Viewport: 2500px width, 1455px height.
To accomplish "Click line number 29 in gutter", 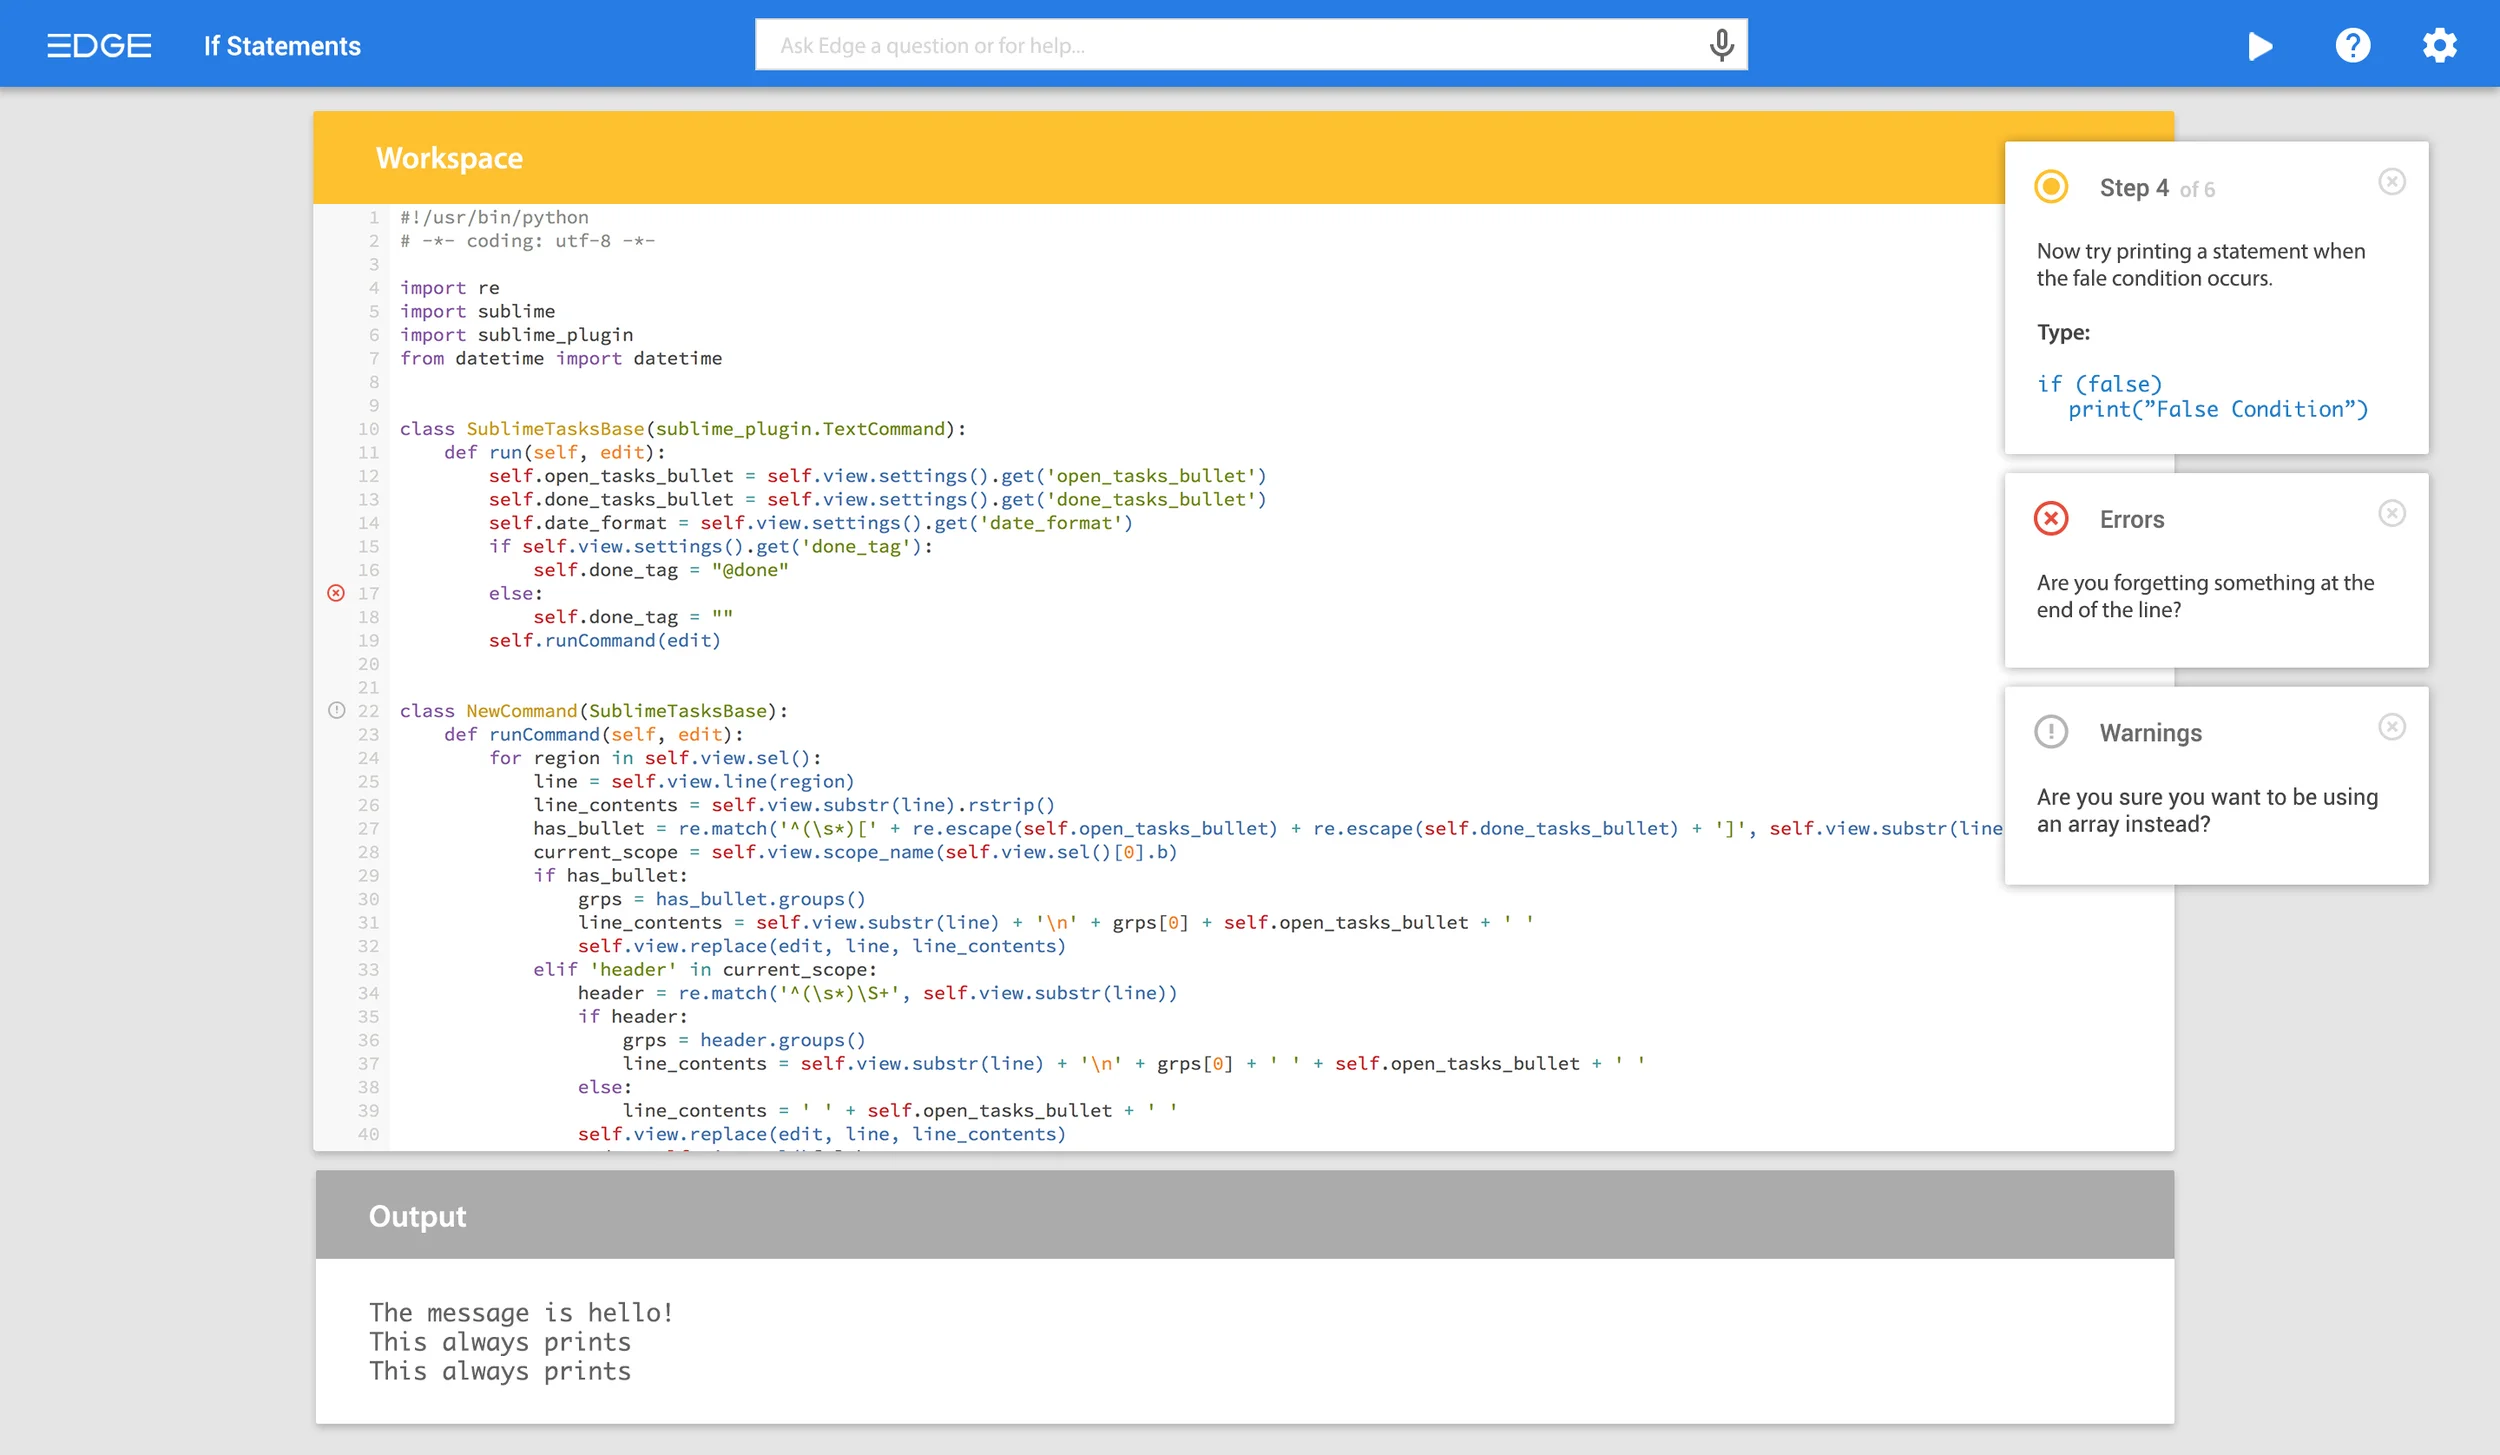I will pyautogui.click(x=368, y=875).
